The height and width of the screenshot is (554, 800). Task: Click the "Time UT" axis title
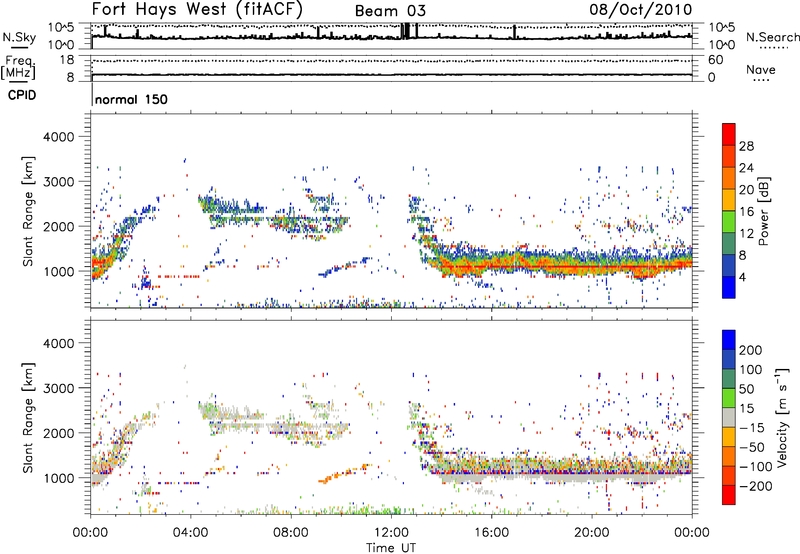[391, 548]
